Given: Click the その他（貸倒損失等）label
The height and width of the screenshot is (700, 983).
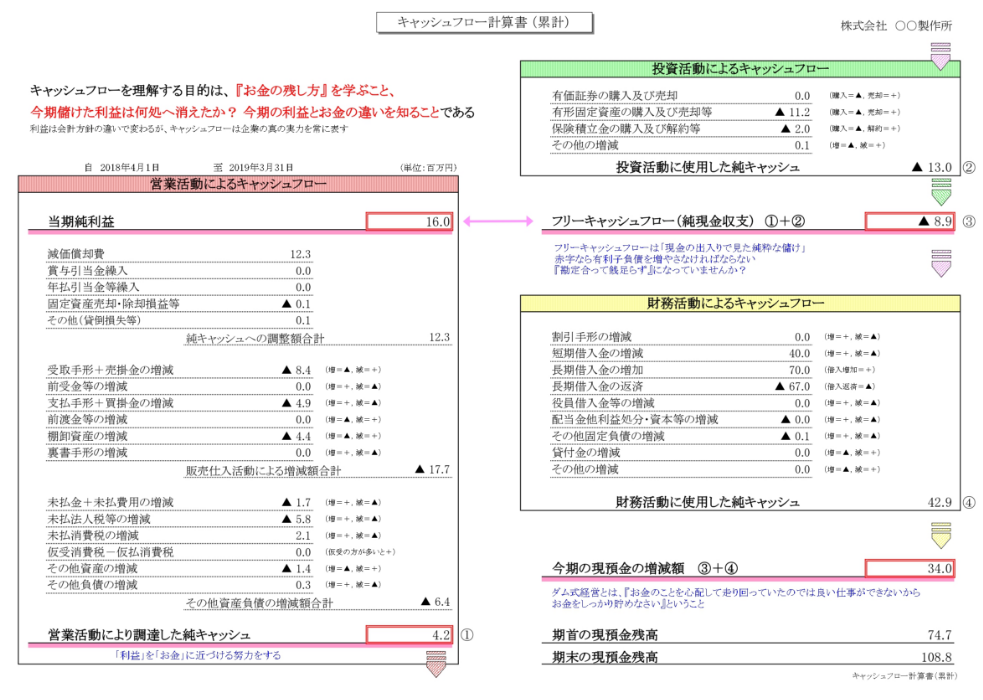Looking at the screenshot, I should (x=94, y=320).
